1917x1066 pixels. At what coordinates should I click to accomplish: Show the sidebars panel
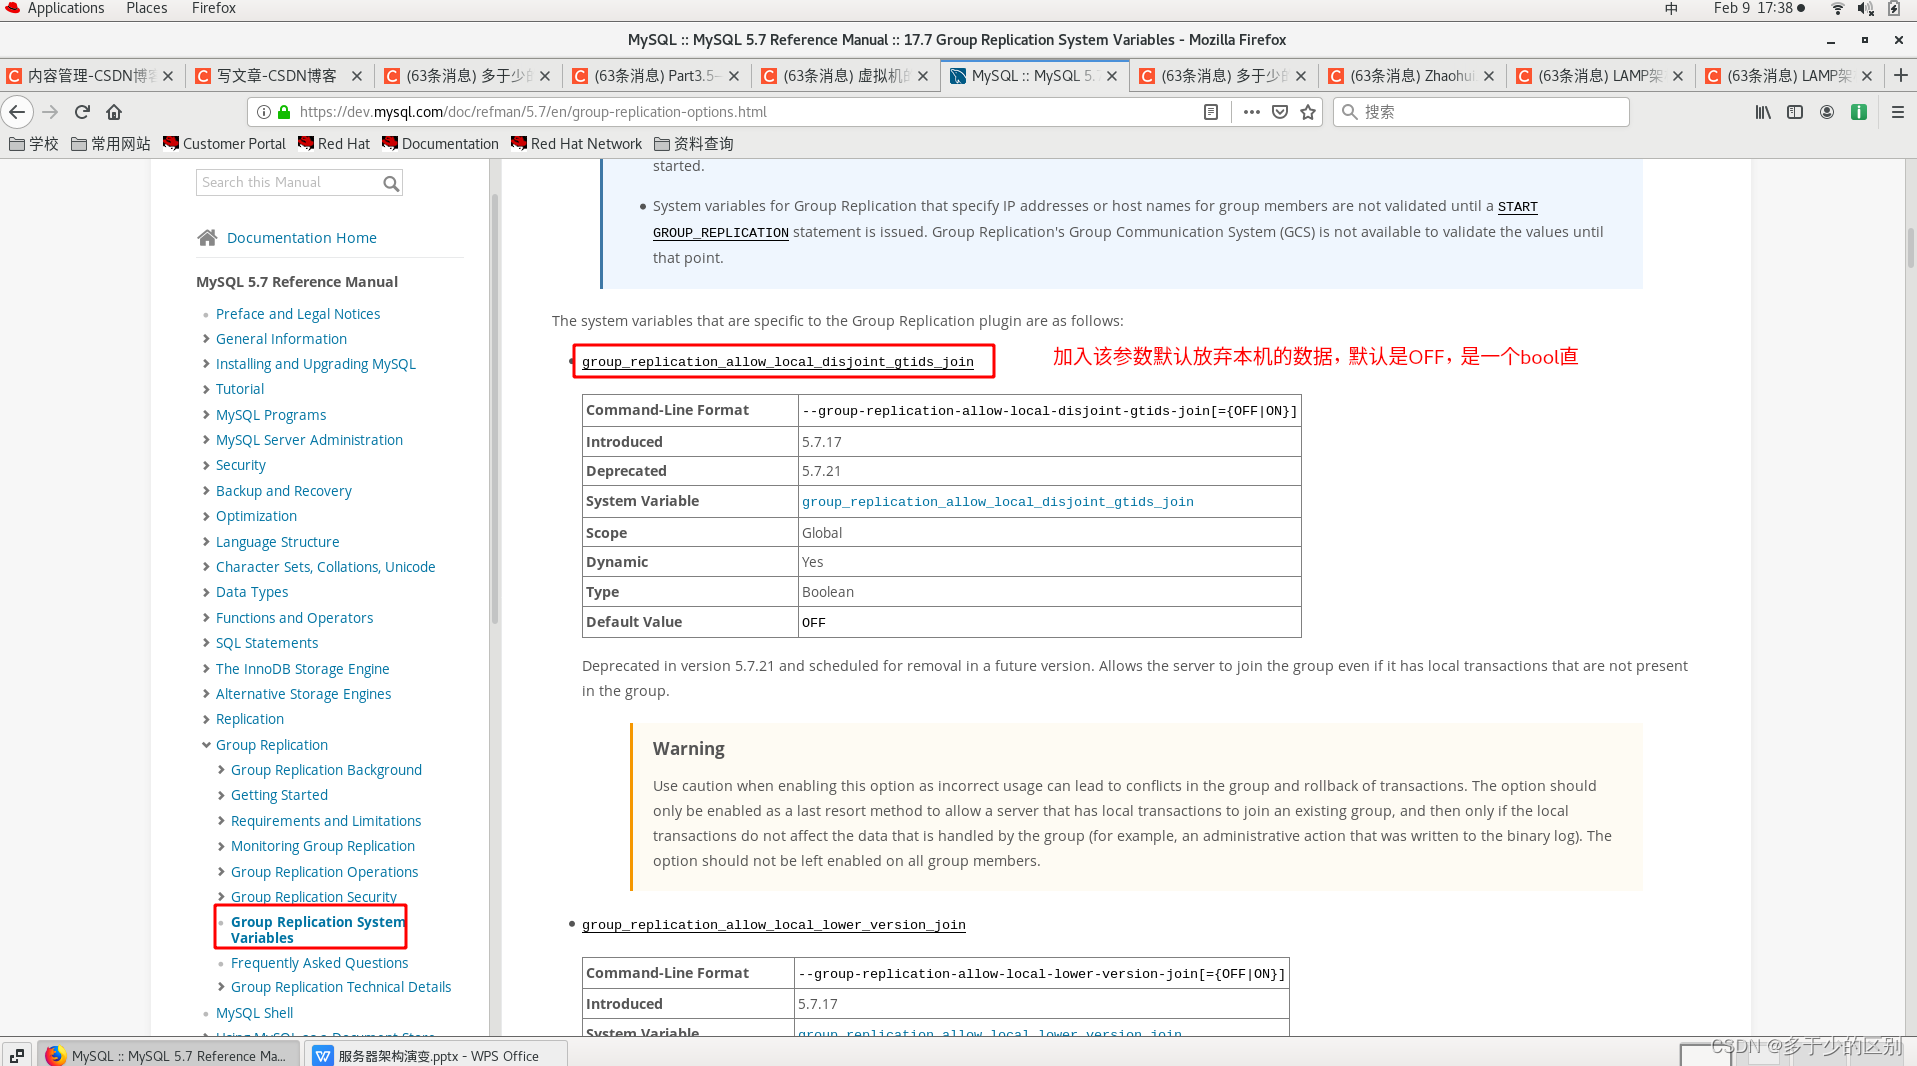click(1795, 112)
